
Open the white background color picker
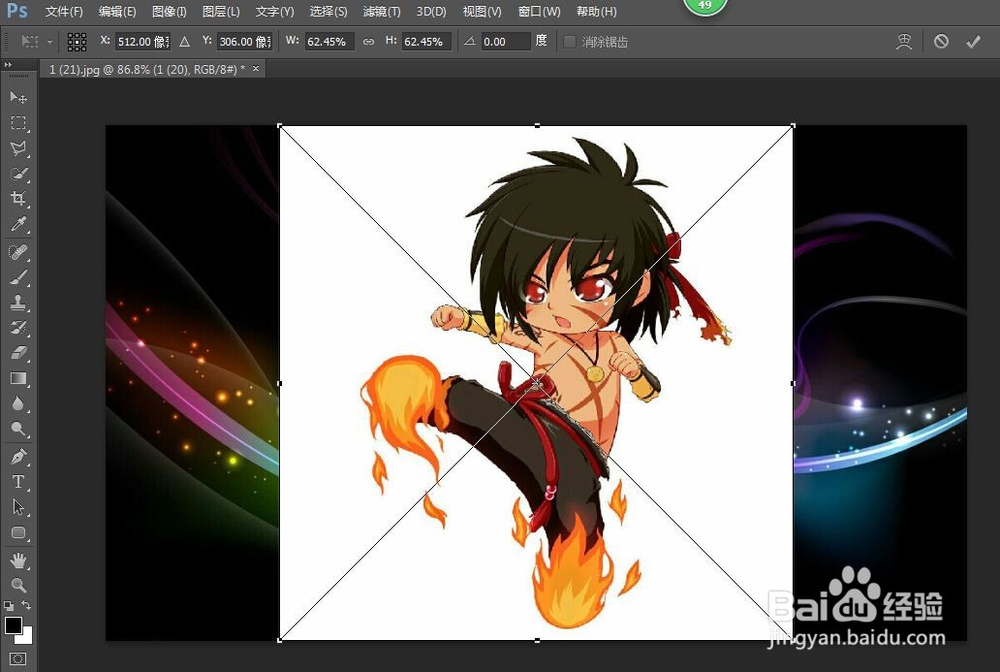(27, 637)
